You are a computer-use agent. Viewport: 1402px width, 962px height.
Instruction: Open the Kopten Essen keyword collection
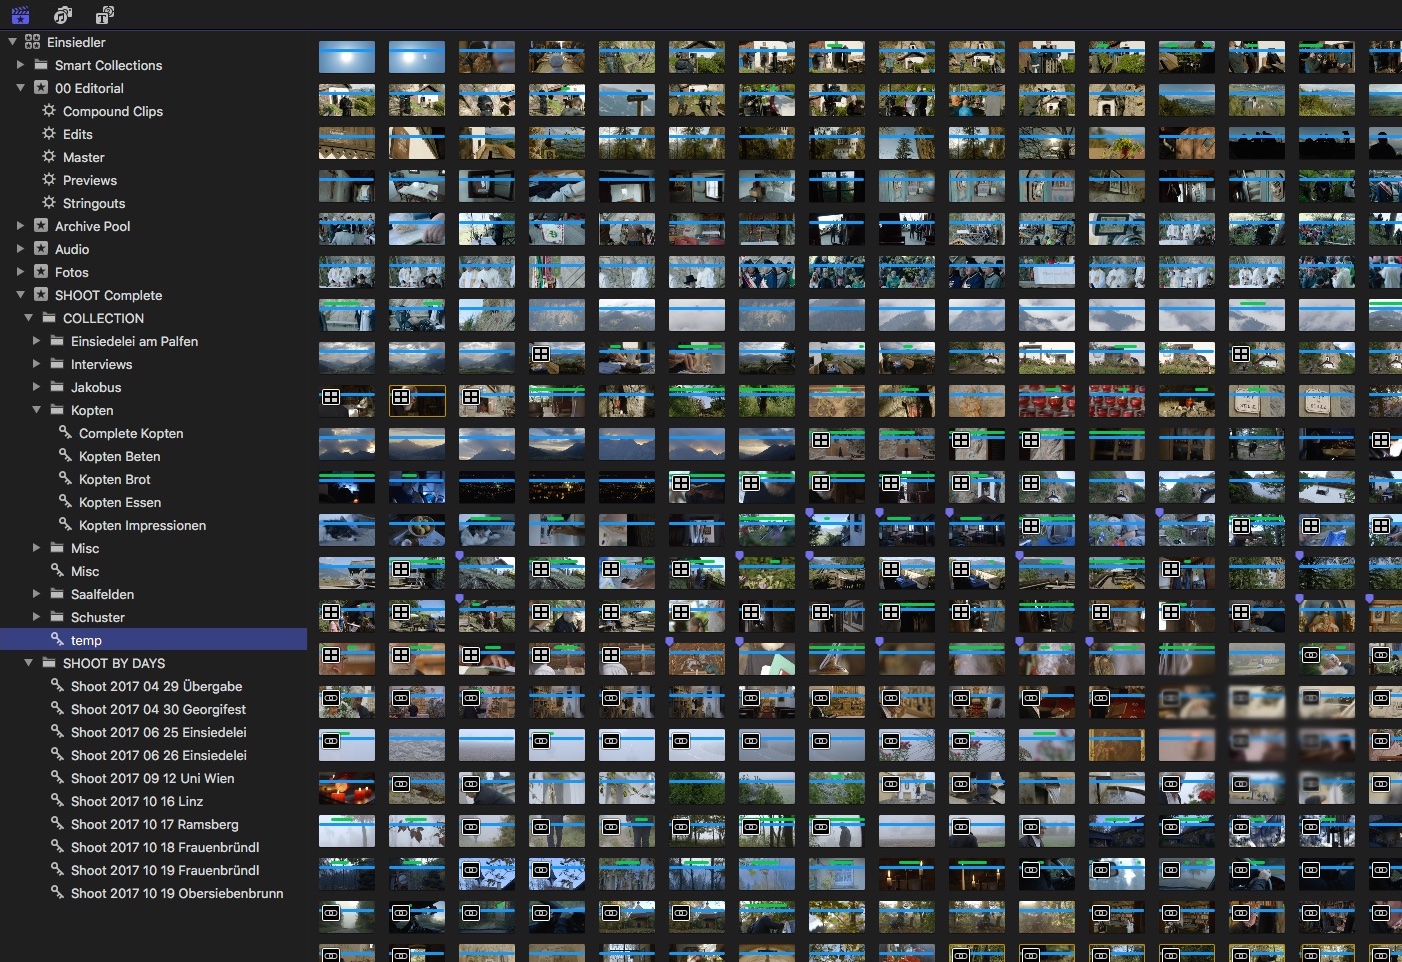[120, 502]
